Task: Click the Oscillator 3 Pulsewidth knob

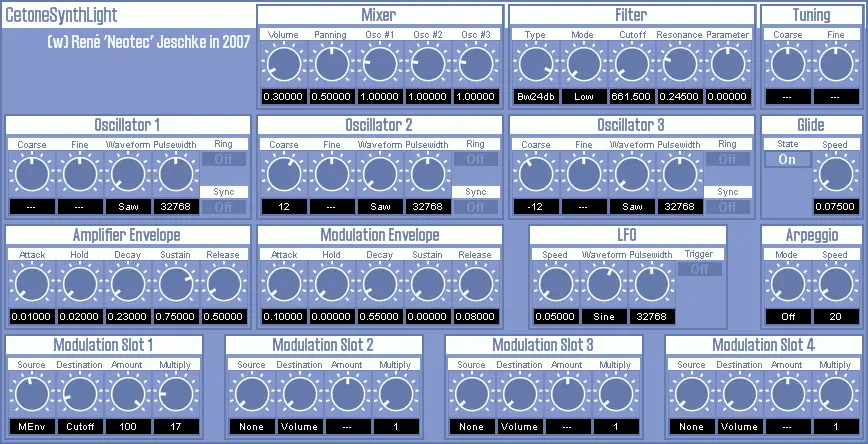Action: click(679, 174)
